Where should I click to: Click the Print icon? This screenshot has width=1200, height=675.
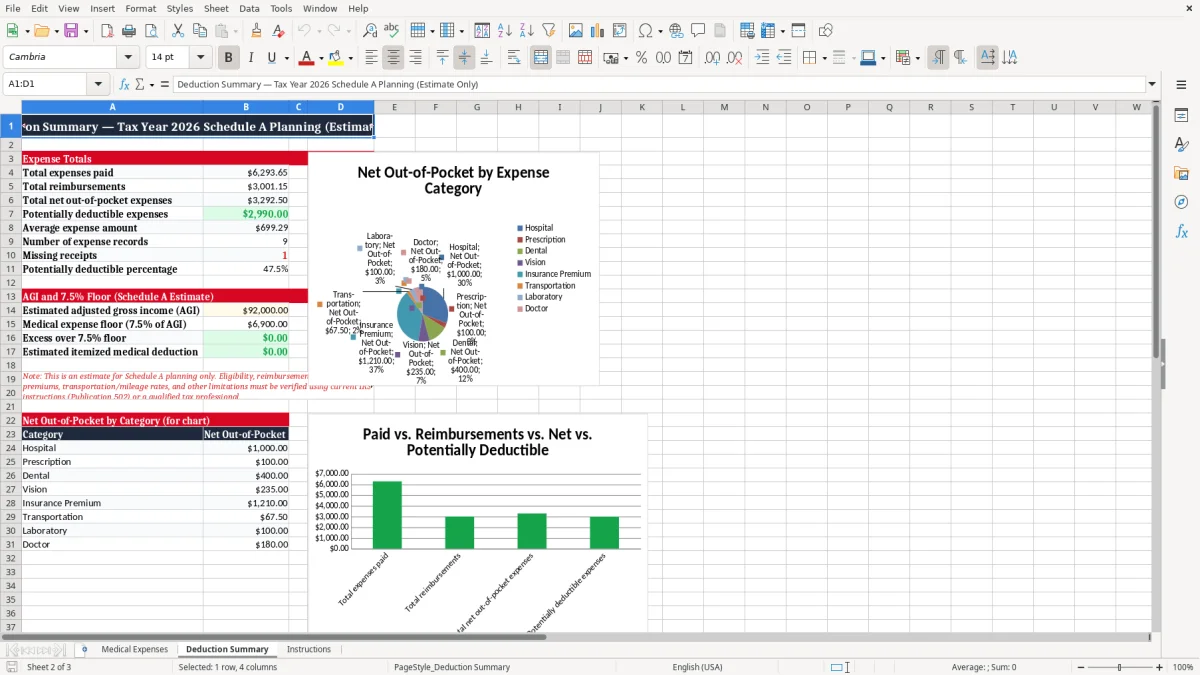128,31
